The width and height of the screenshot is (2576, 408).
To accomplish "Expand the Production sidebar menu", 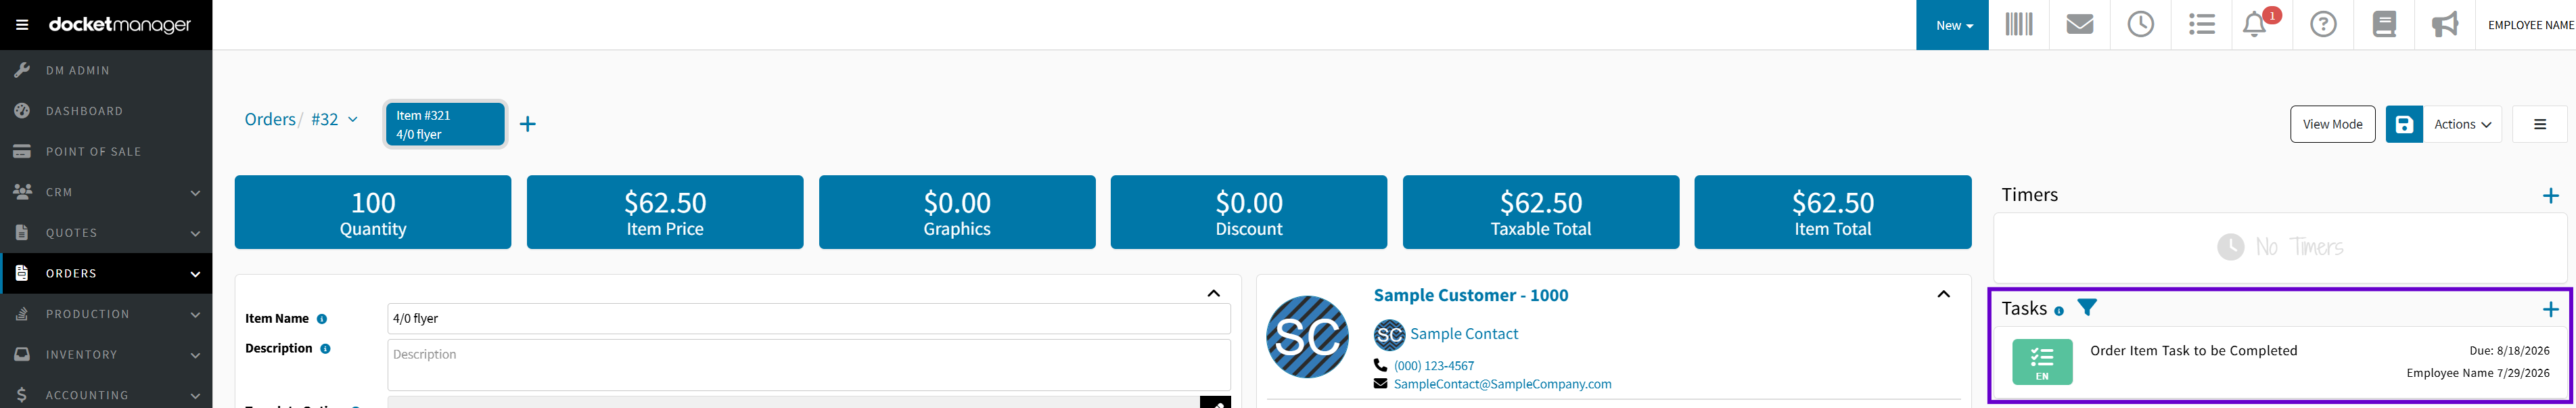I will click(x=106, y=314).
